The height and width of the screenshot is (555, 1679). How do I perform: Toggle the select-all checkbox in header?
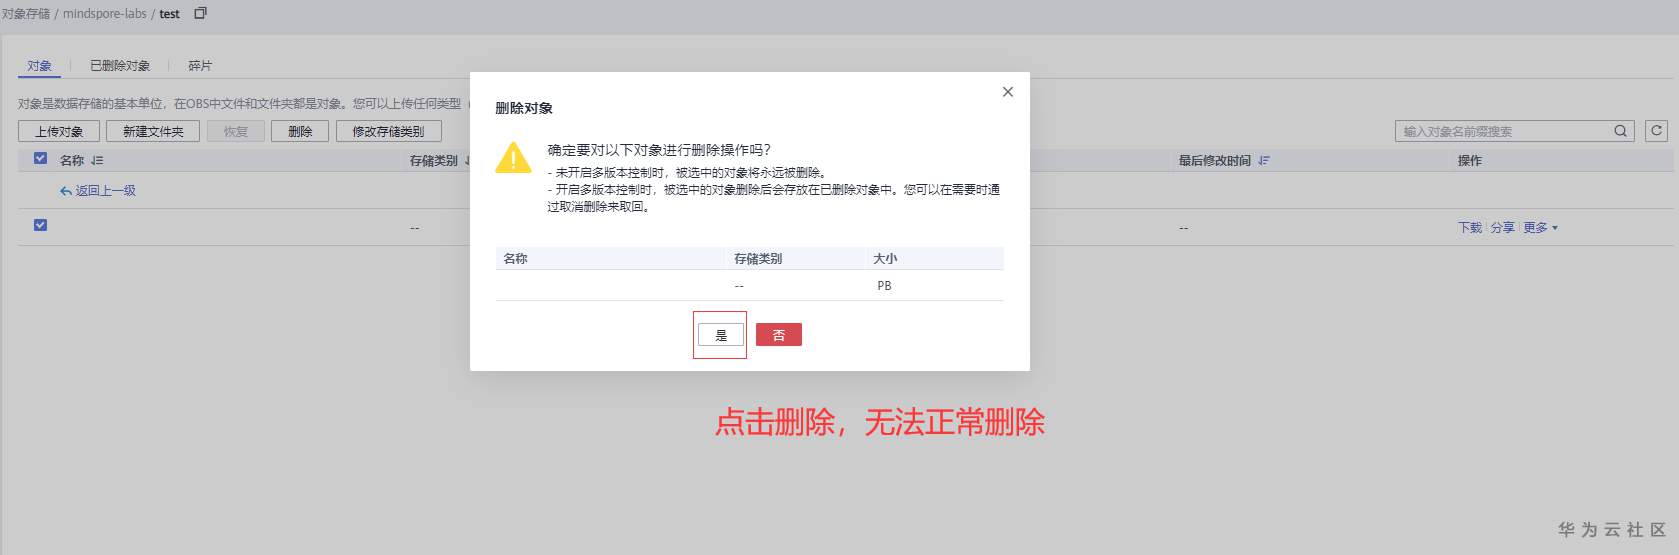tap(40, 158)
